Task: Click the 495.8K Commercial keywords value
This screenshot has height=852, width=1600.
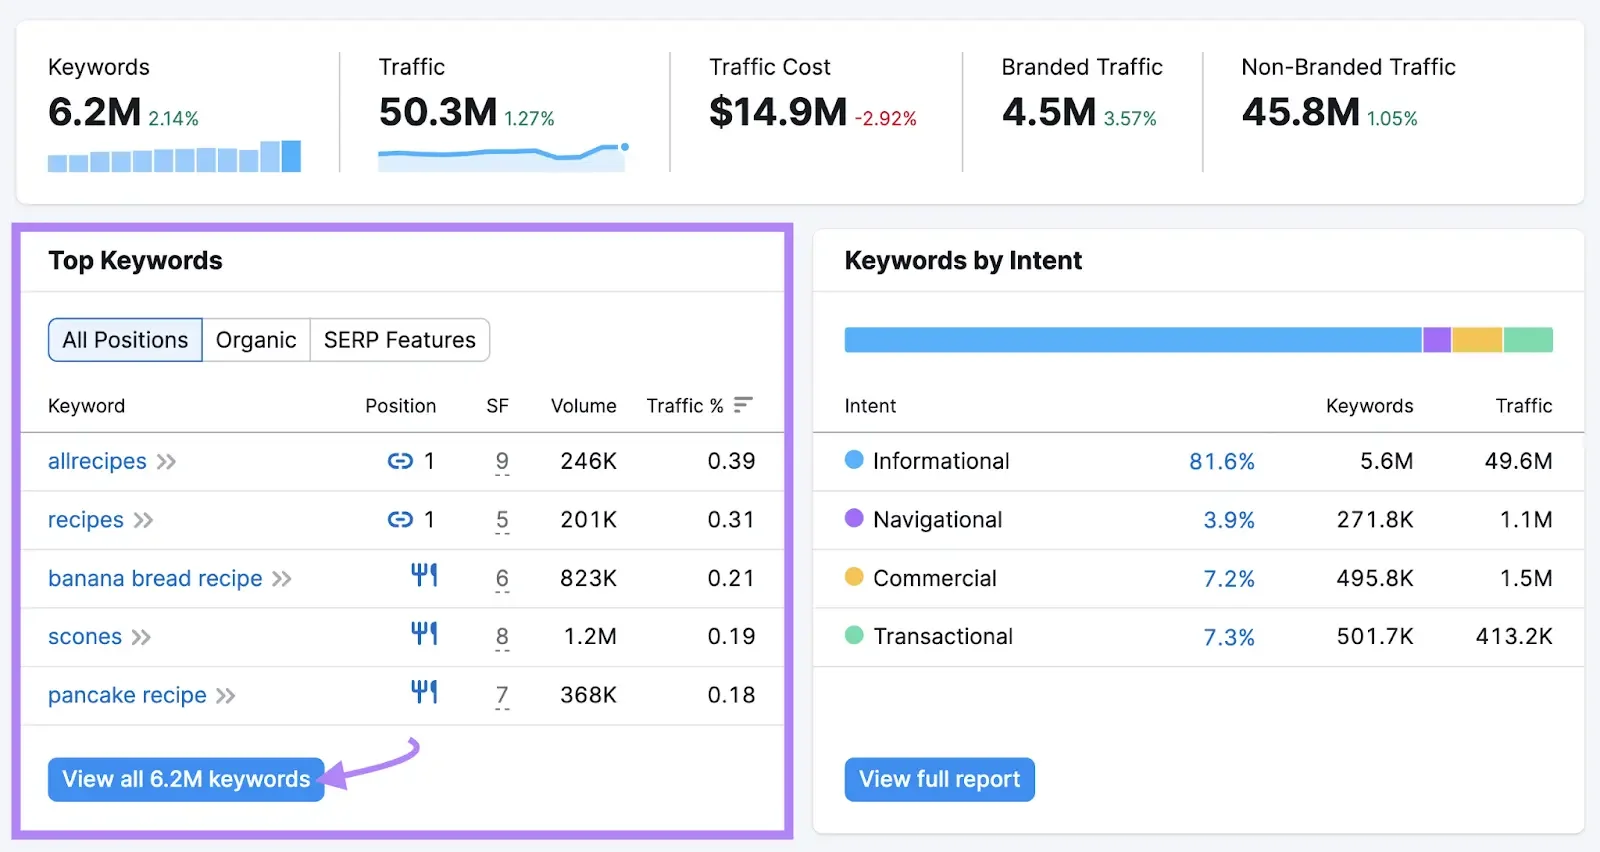Action: (1375, 578)
